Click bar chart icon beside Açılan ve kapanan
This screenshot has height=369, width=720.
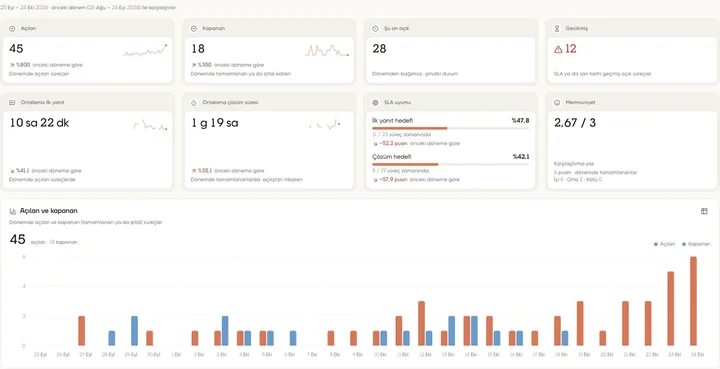click(13, 211)
